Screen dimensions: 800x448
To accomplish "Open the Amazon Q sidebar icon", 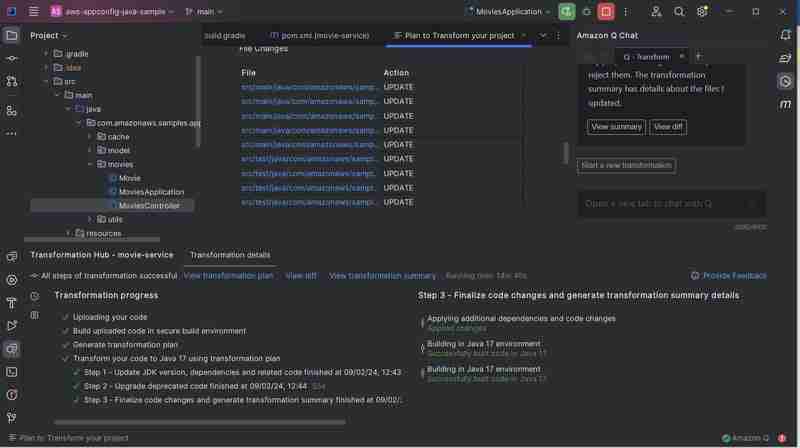I will pos(785,81).
